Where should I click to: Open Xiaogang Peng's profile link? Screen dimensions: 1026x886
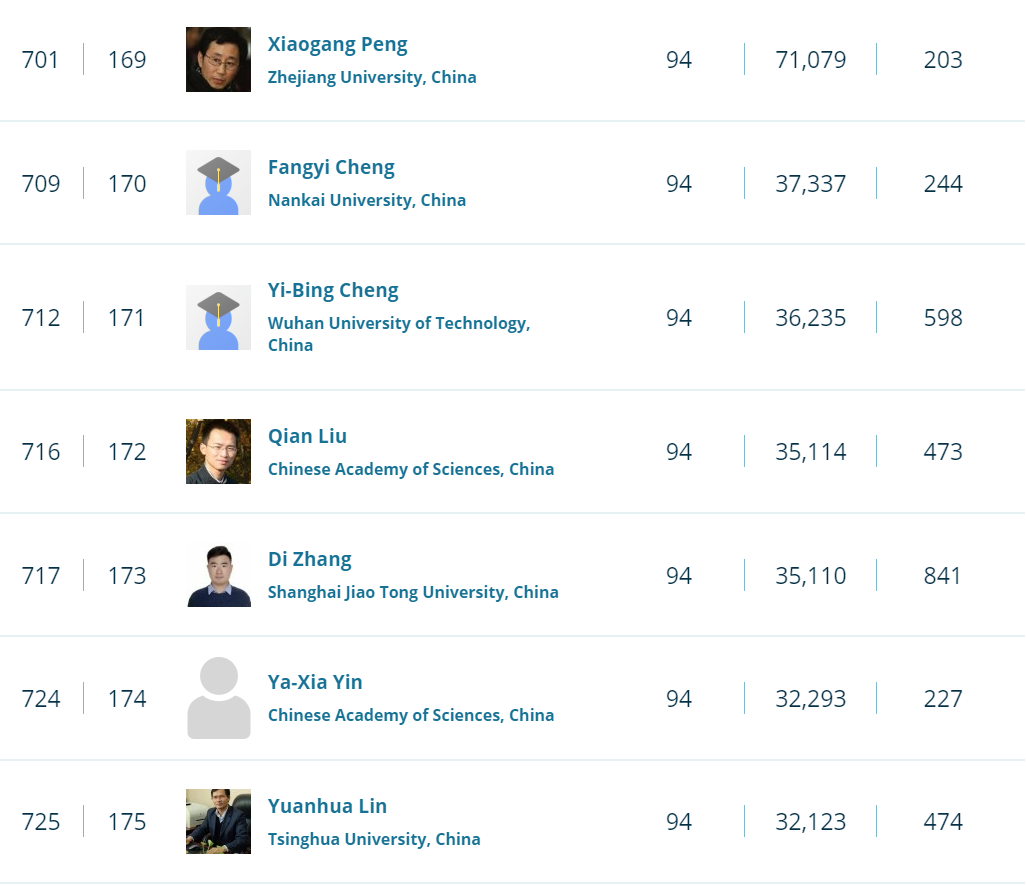point(337,45)
